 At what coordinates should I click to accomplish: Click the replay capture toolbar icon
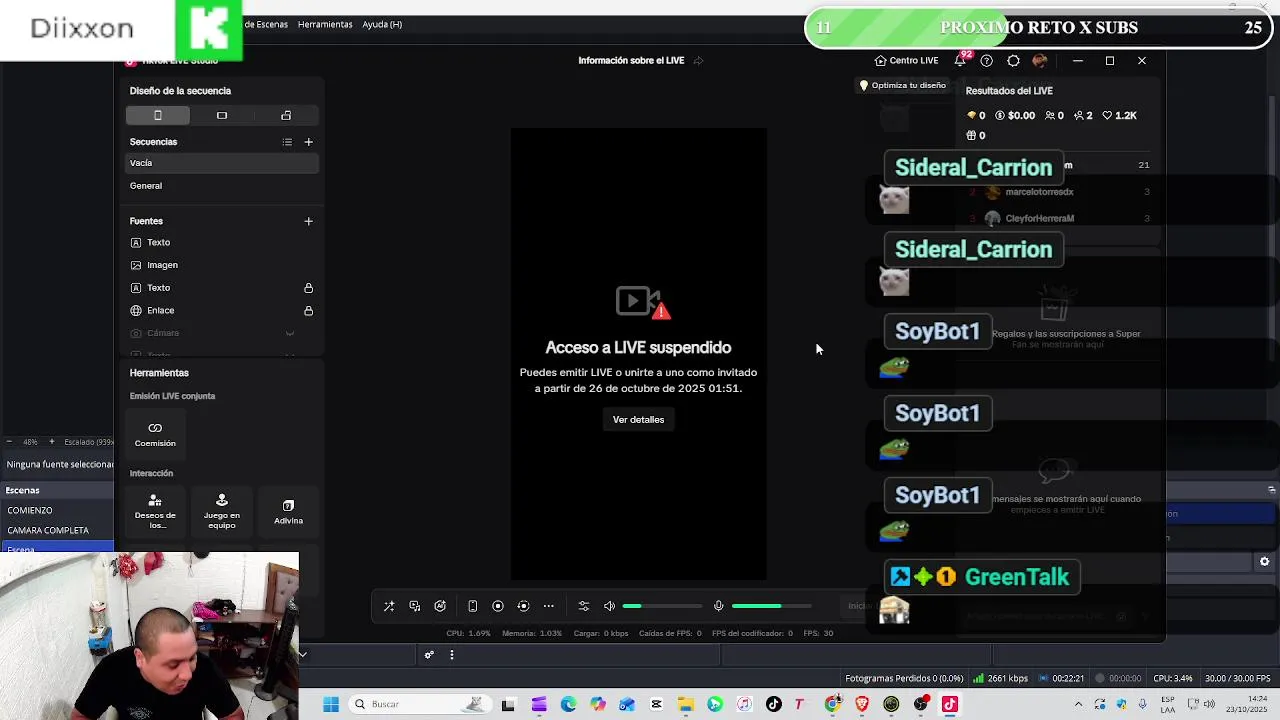523,606
